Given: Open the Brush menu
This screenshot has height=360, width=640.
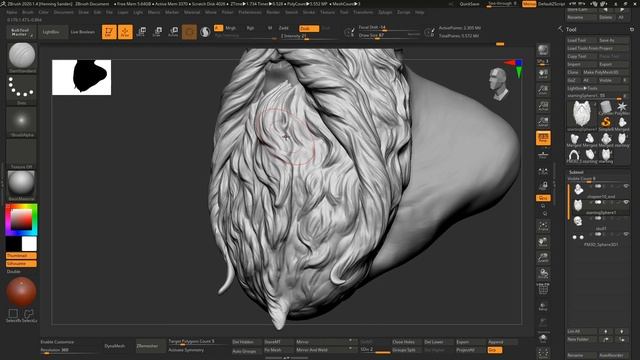Looking at the screenshot, I should (x=28, y=12).
